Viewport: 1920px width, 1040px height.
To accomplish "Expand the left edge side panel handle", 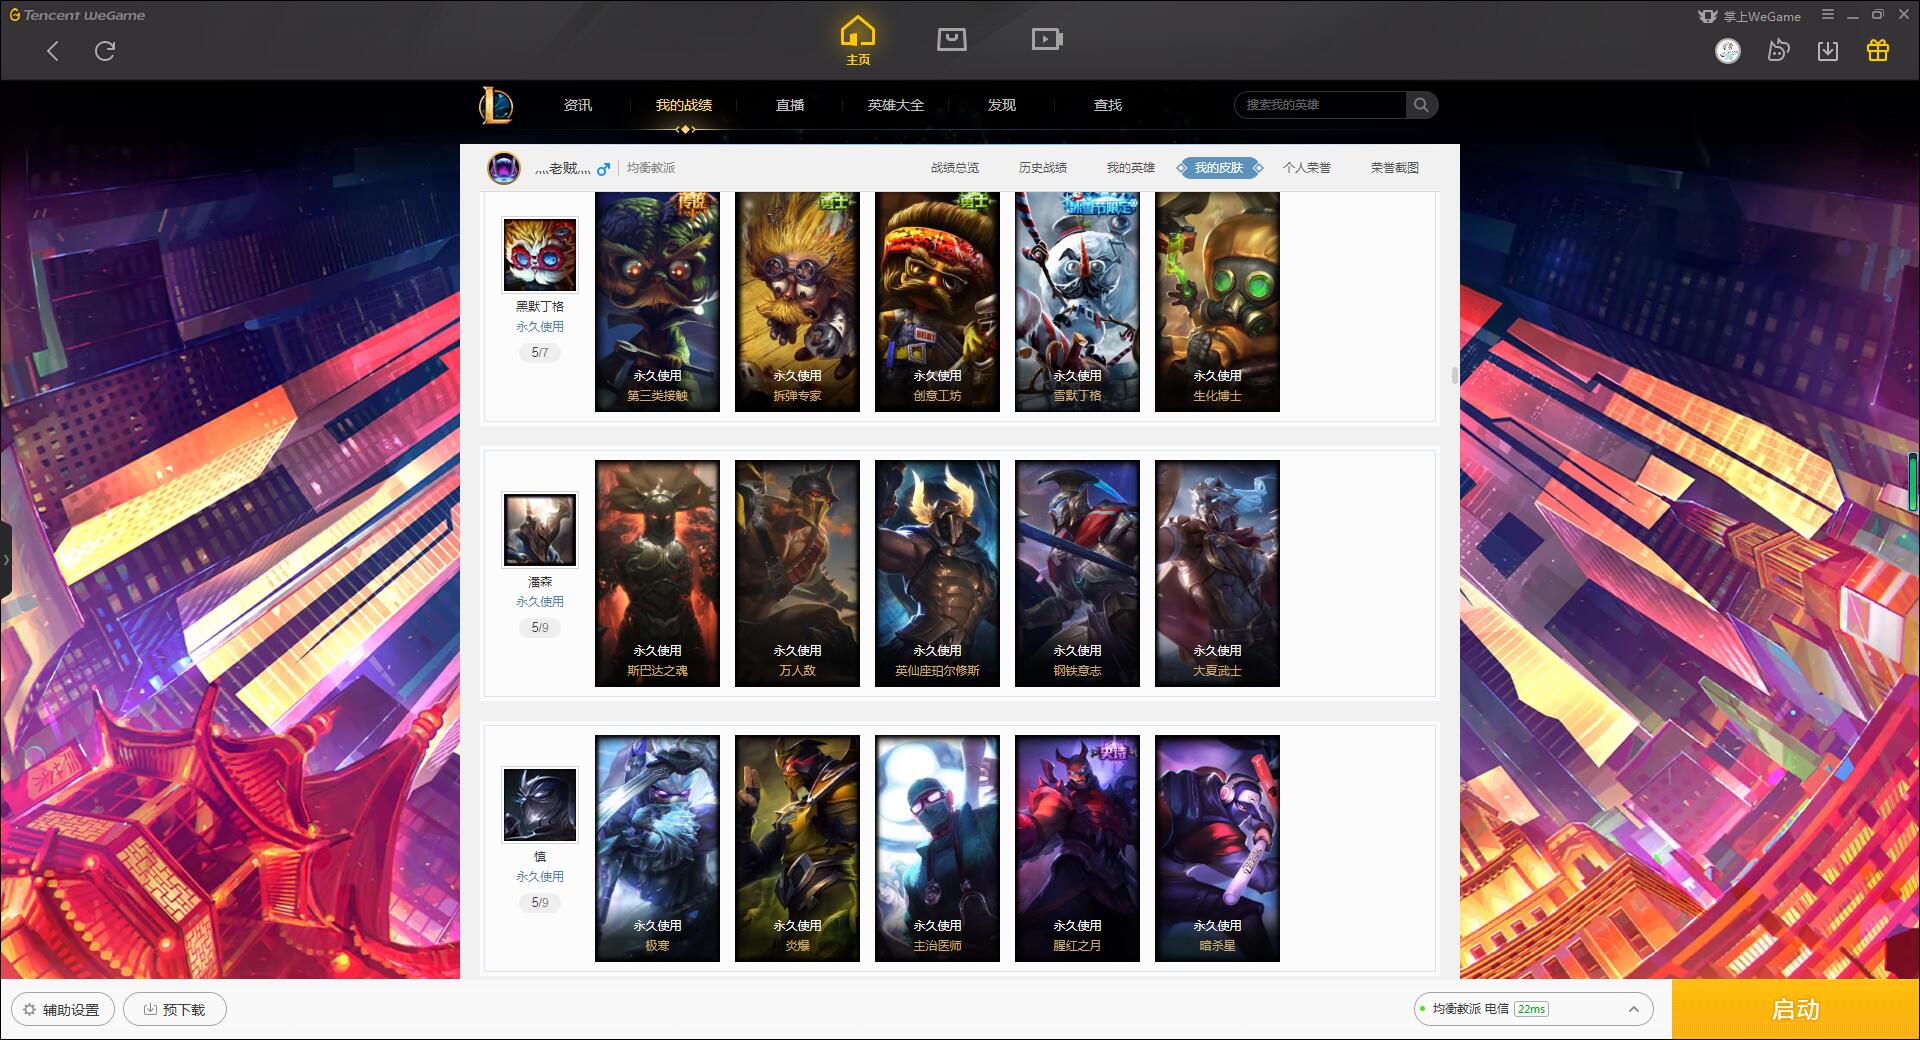I will coord(6,560).
